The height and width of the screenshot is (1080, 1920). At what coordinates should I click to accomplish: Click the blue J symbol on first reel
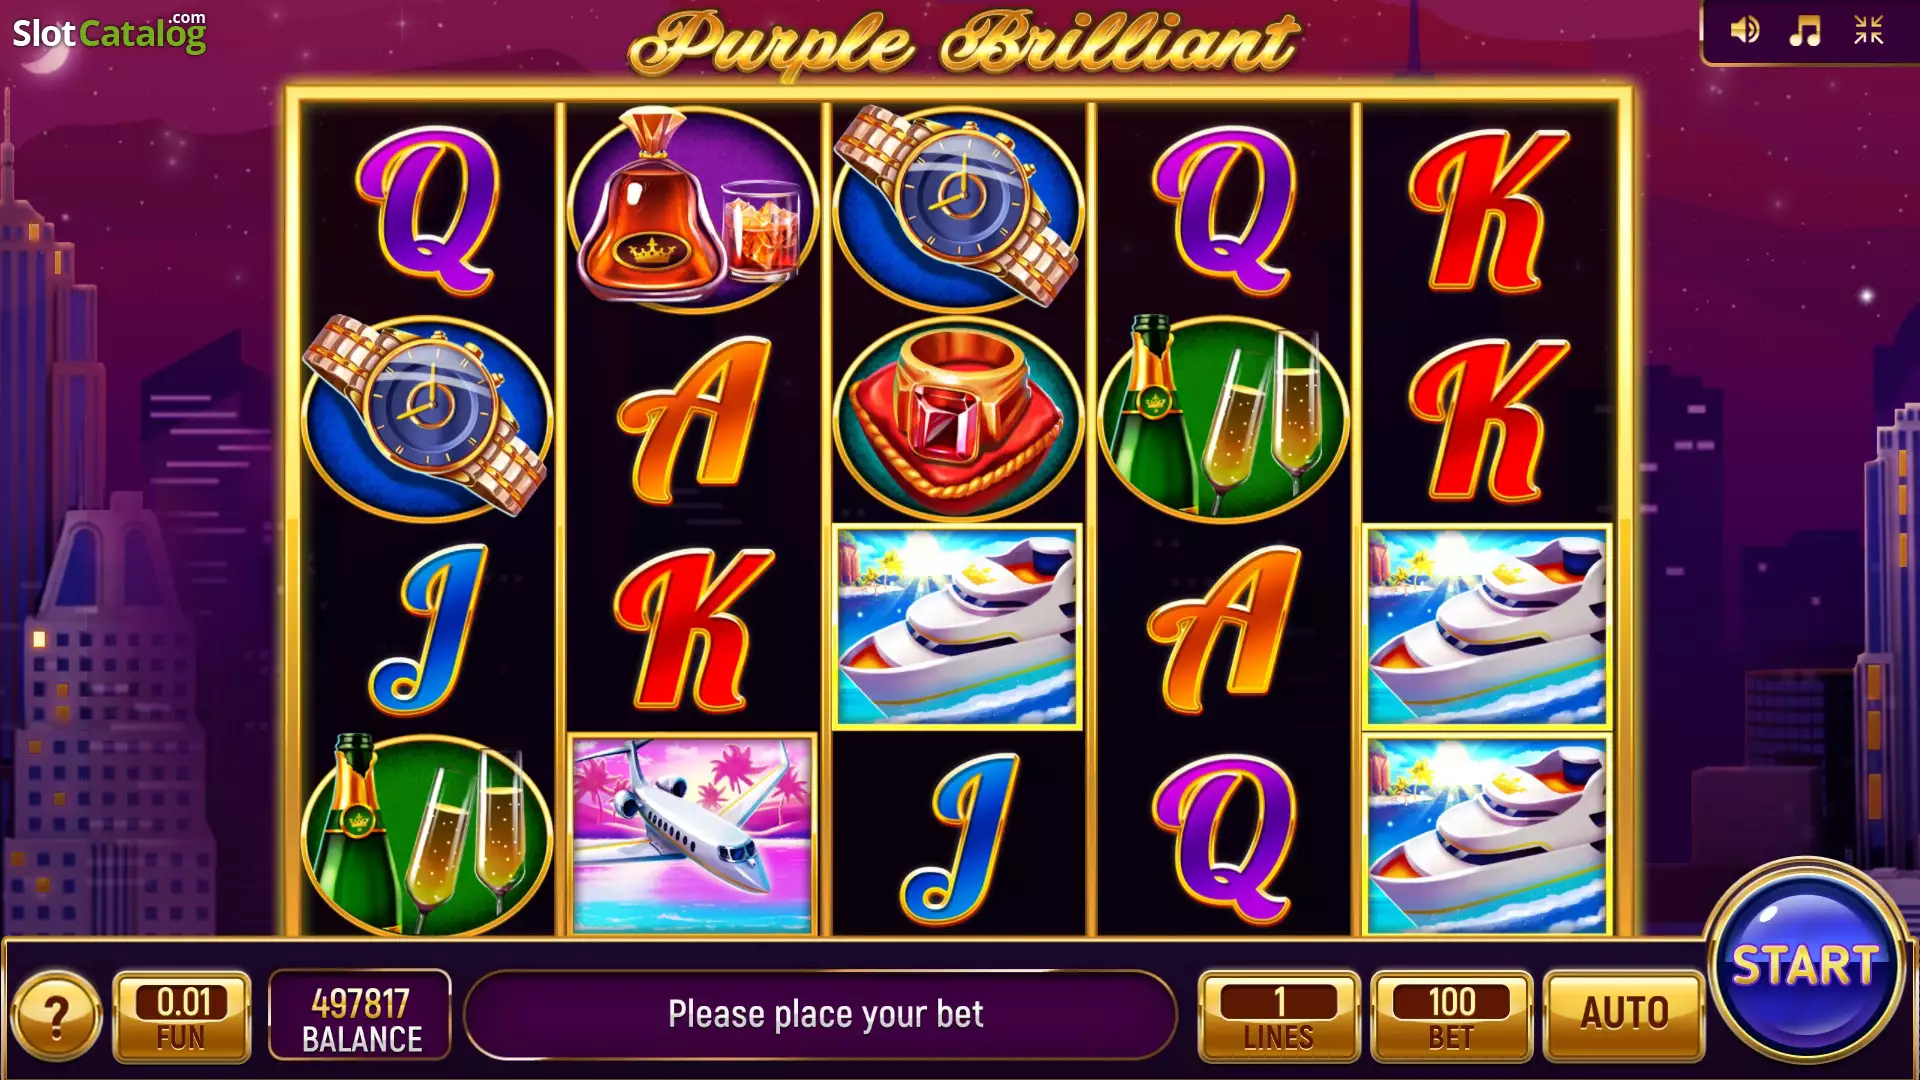428,628
